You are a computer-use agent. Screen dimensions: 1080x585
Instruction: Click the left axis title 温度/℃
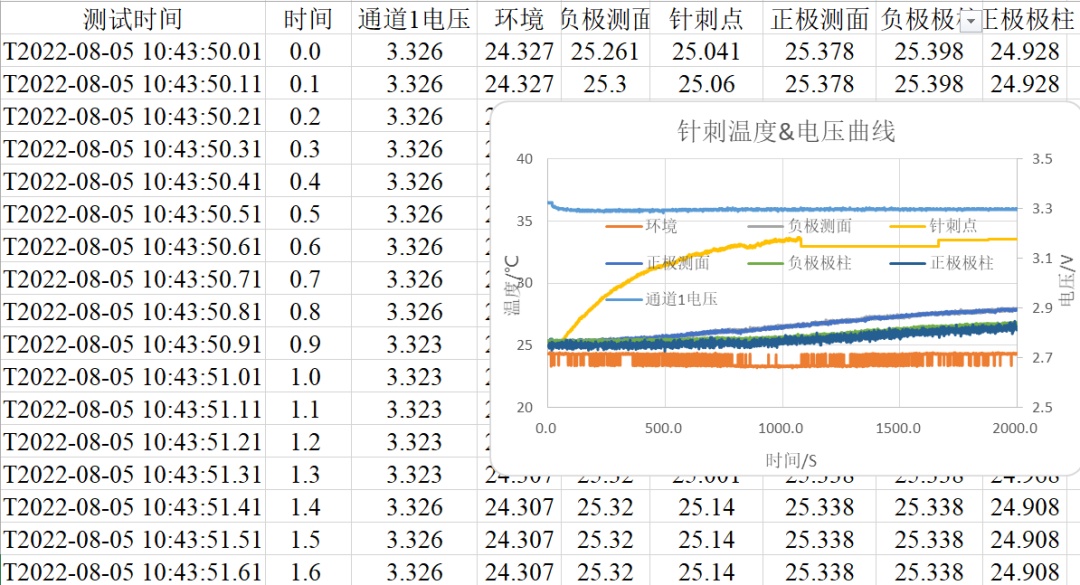pyautogui.click(x=513, y=283)
